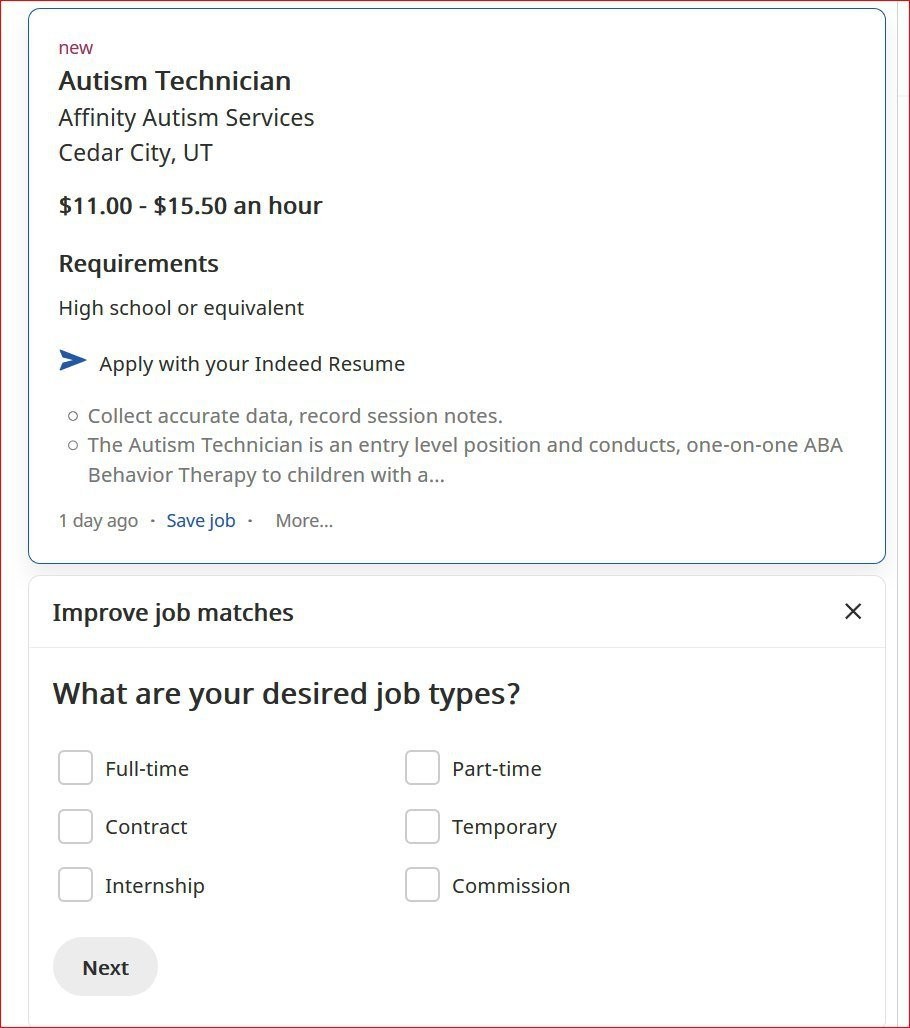The height and width of the screenshot is (1028, 910).
Task: Select the Contract checkbox
Action: click(75, 826)
